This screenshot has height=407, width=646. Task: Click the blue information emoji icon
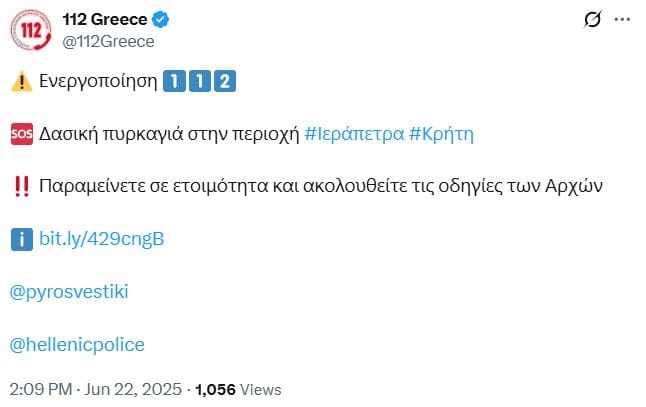(x=22, y=239)
